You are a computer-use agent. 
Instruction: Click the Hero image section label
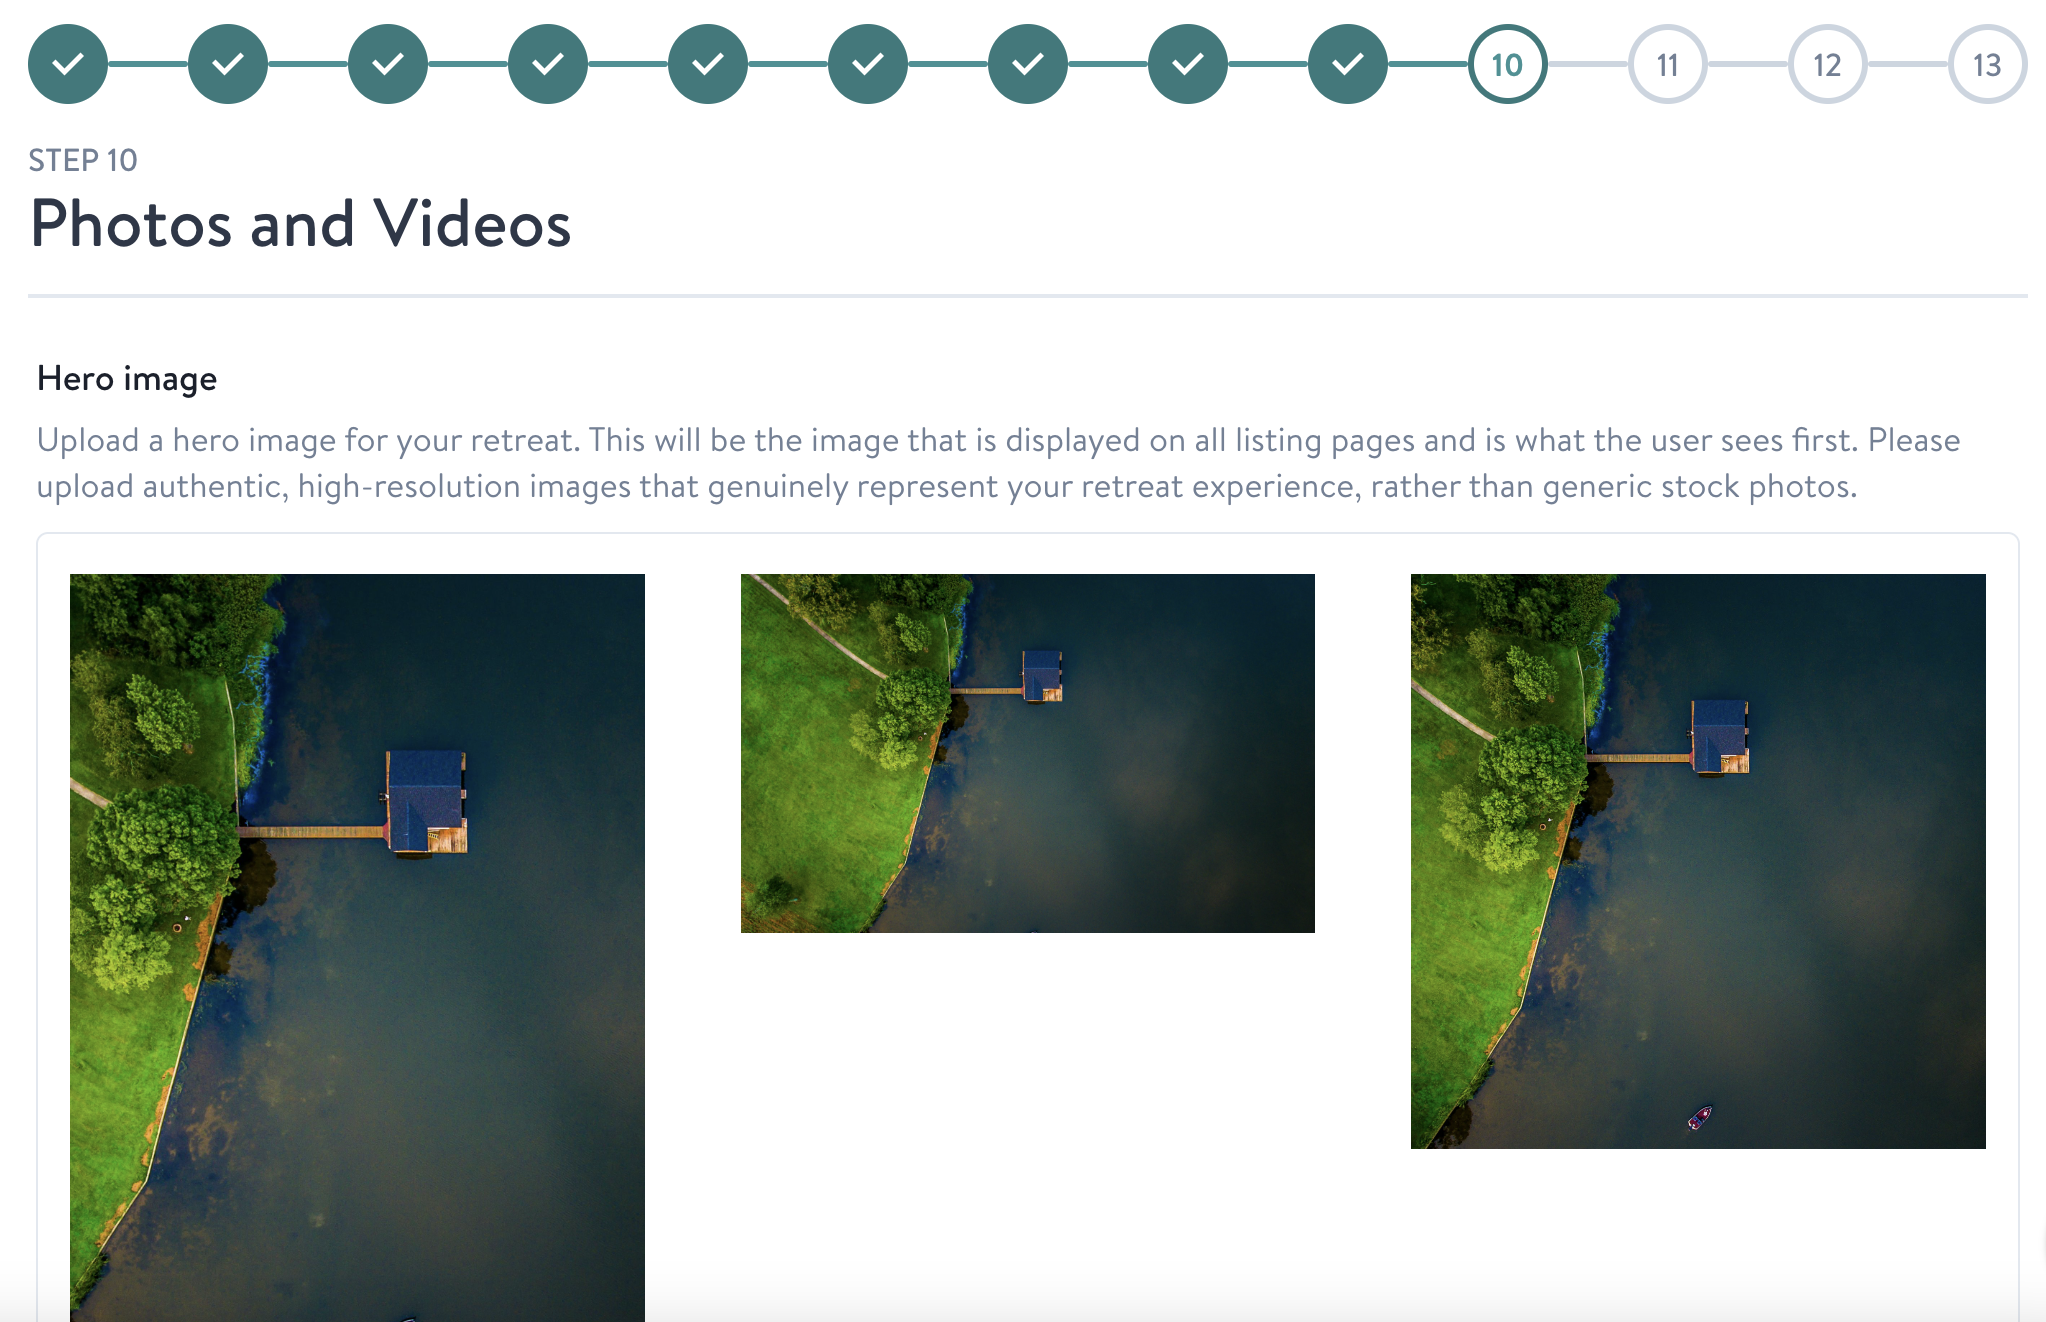tap(127, 379)
